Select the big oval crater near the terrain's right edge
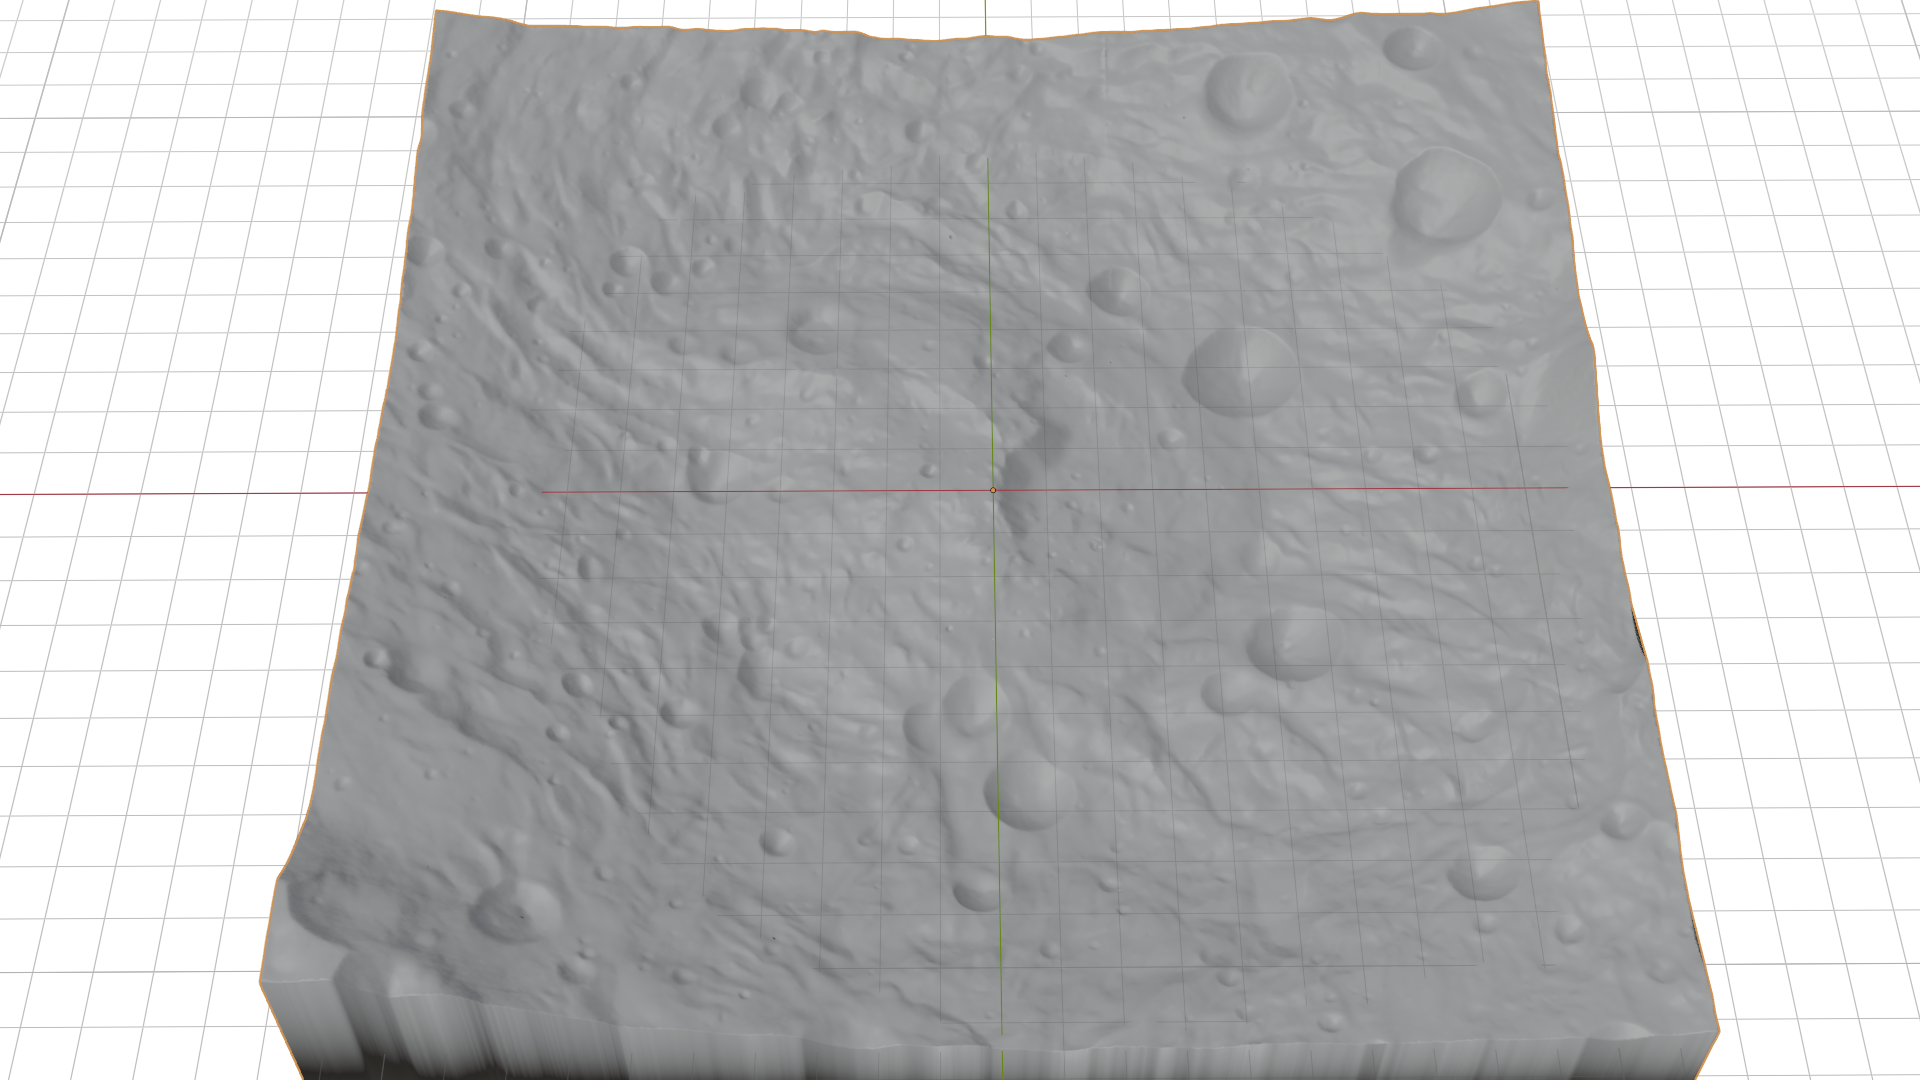 click(1447, 196)
